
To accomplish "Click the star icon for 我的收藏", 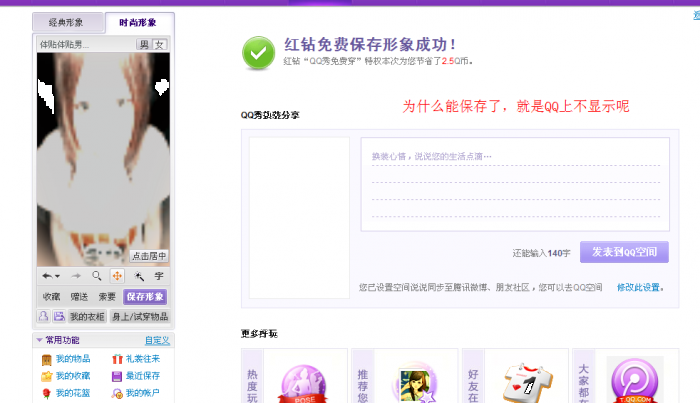I will point(46,376).
